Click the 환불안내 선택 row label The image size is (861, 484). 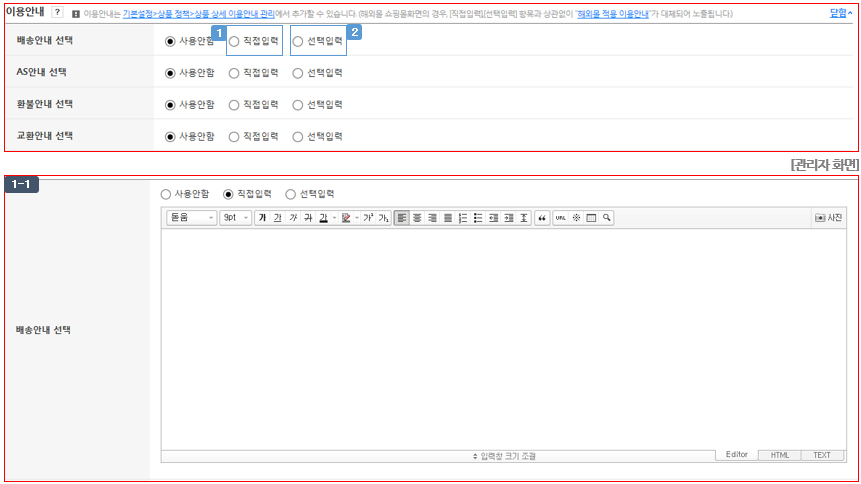pyautogui.click(x=44, y=104)
